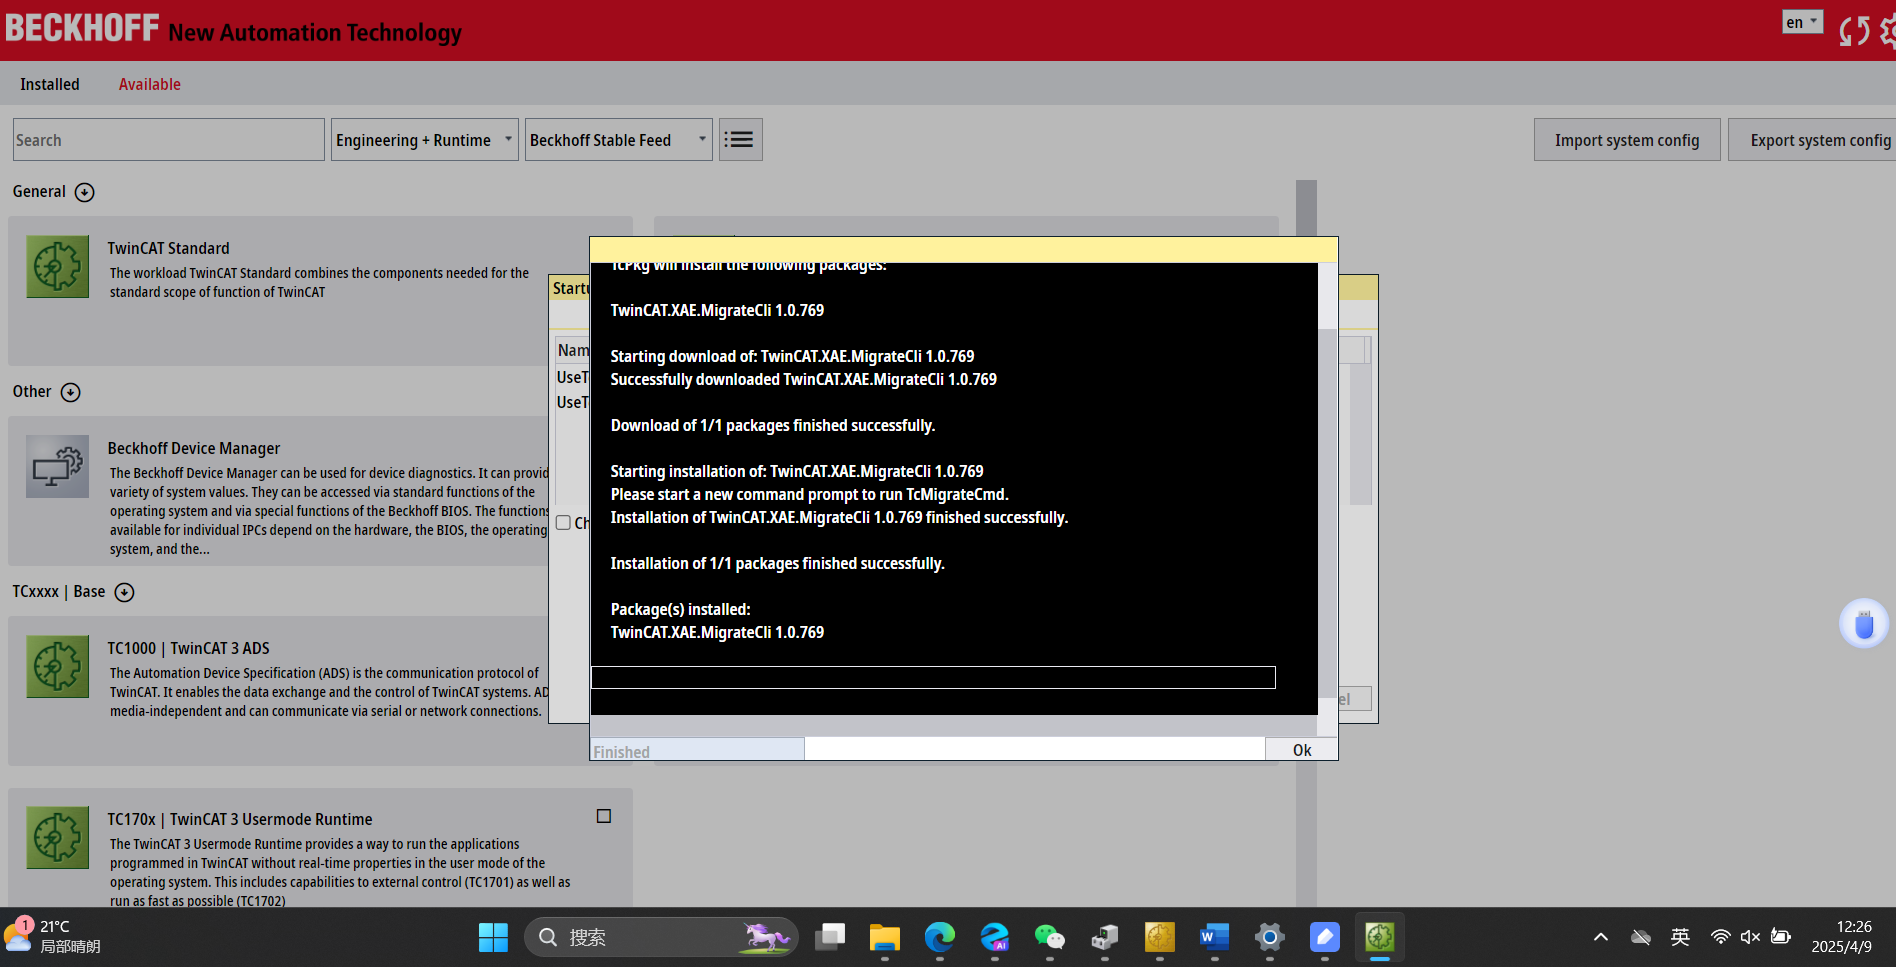Open WeChat from the taskbar
Viewport: 1896px width, 967px height.
click(x=1050, y=937)
